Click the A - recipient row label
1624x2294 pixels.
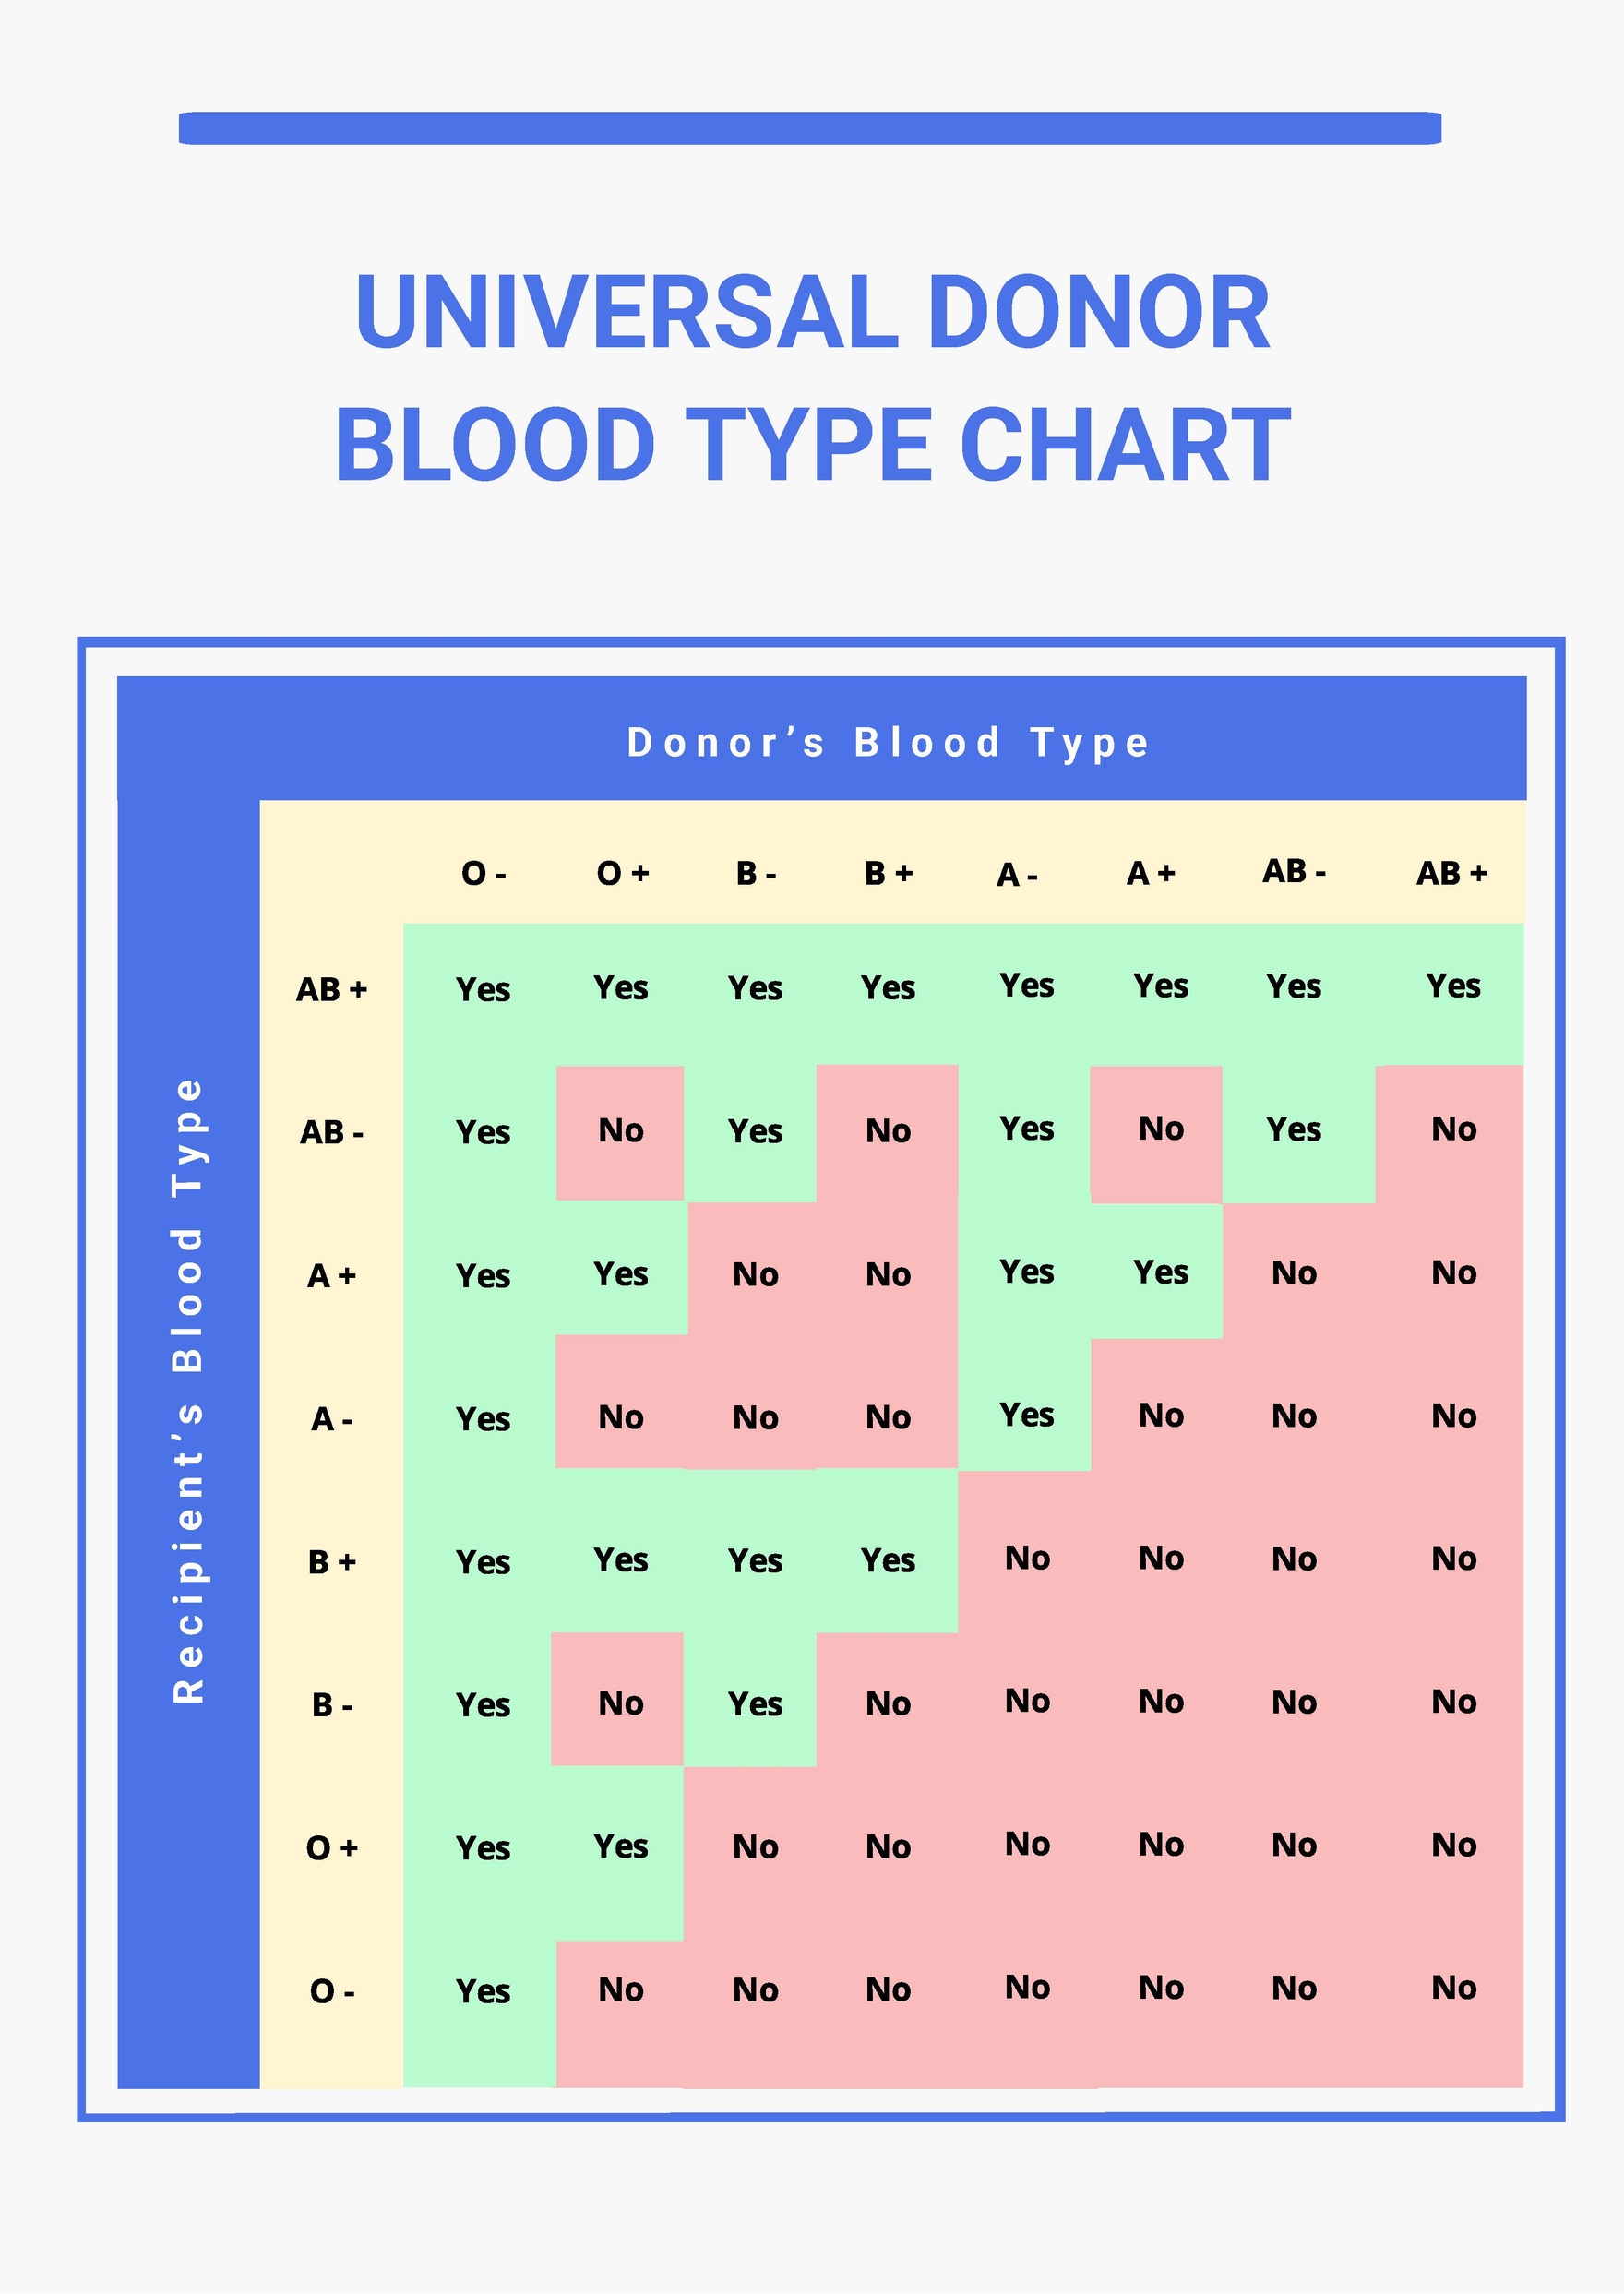coord(331,1419)
